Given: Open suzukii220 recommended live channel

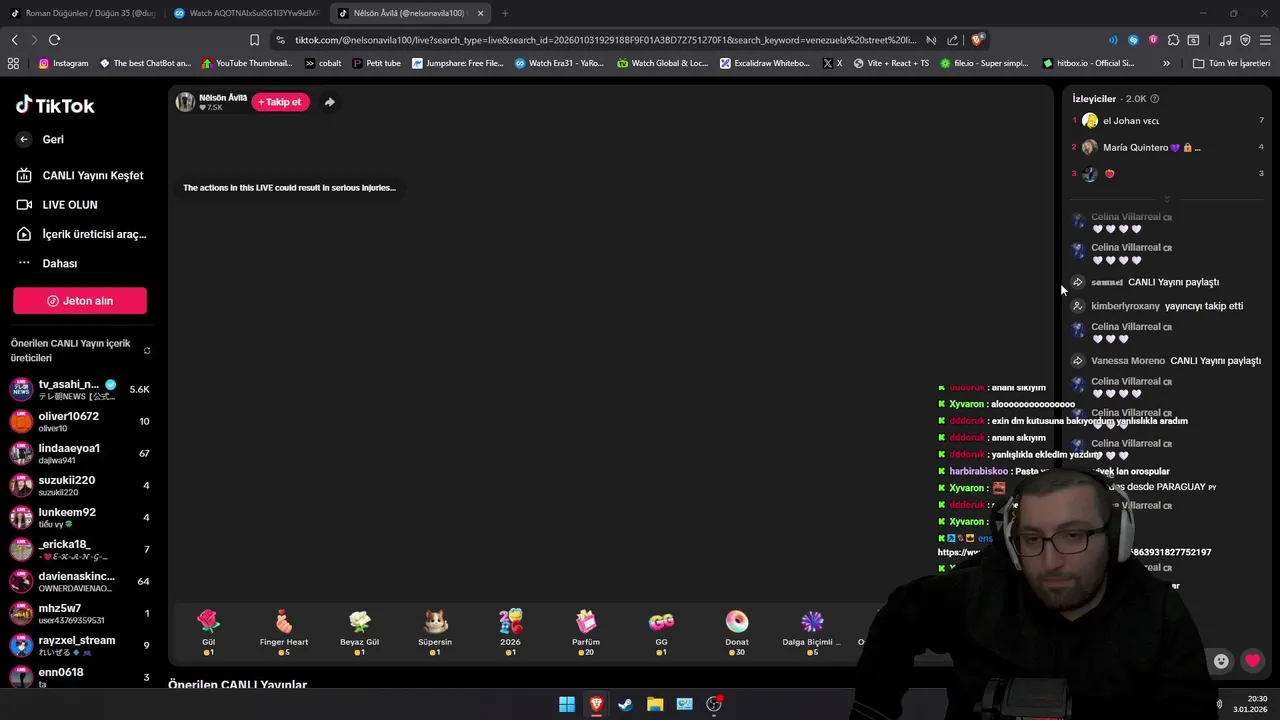Looking at the screenshot, I should (80, 485).
